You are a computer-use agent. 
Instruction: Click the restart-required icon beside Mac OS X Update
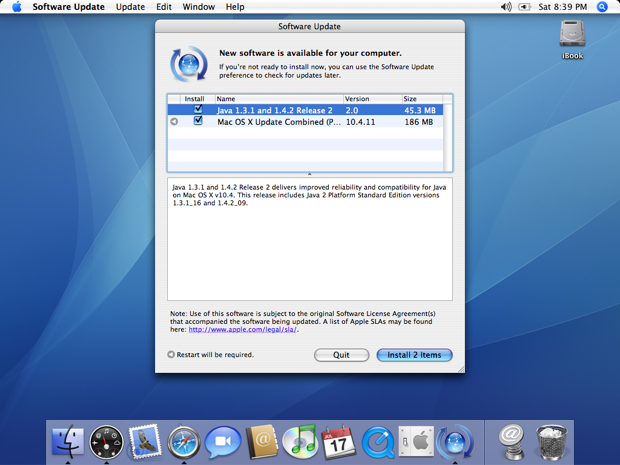pos(174,122)
